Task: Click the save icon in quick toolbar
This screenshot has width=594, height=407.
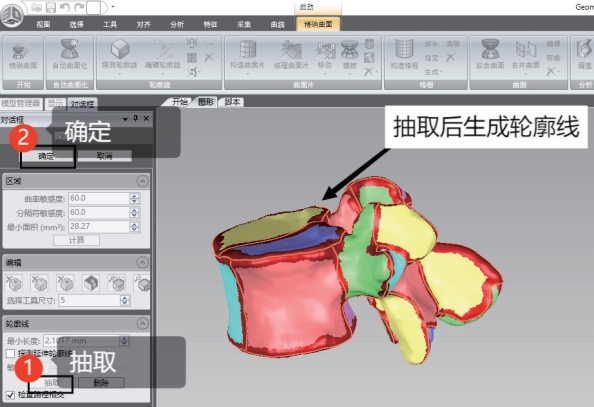Action: 51,7
